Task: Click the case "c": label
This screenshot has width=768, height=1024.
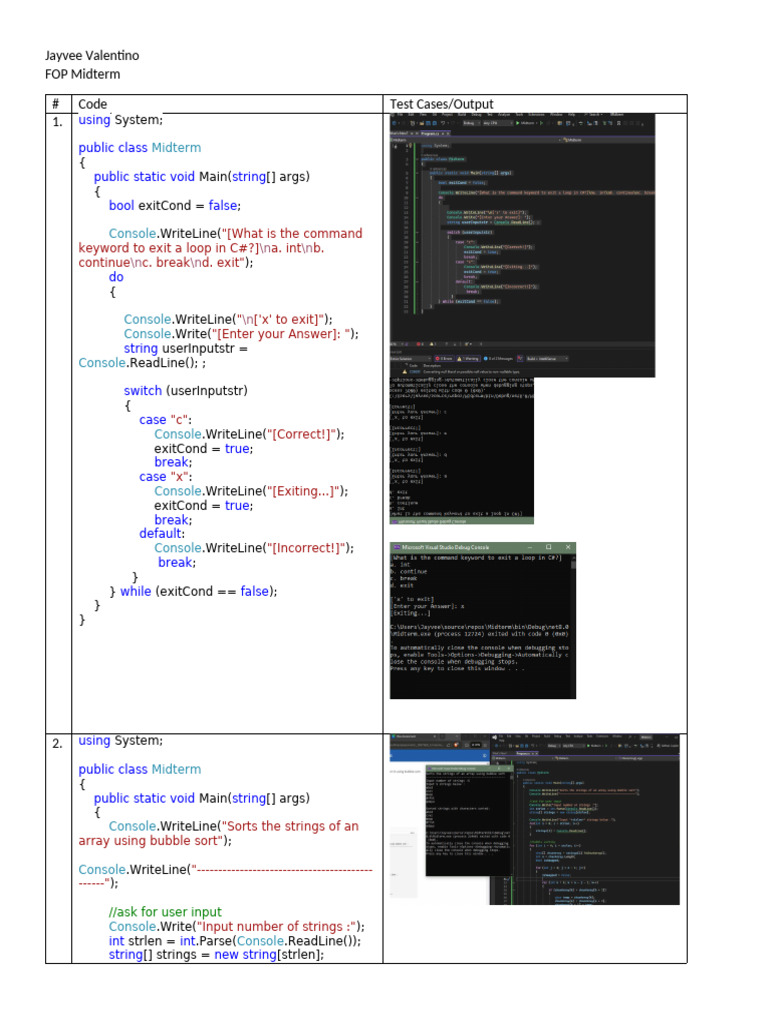Action: click(165, 420)
